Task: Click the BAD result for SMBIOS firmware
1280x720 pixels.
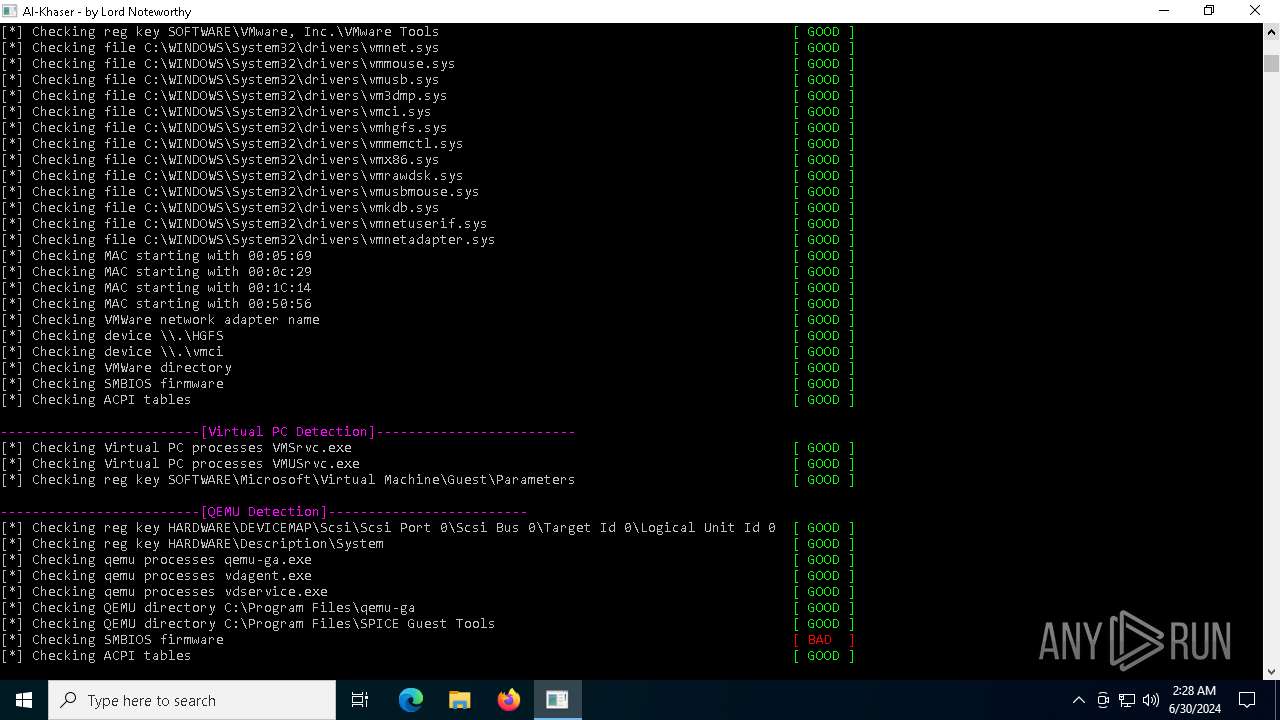Action: click(x=823, y=640)
